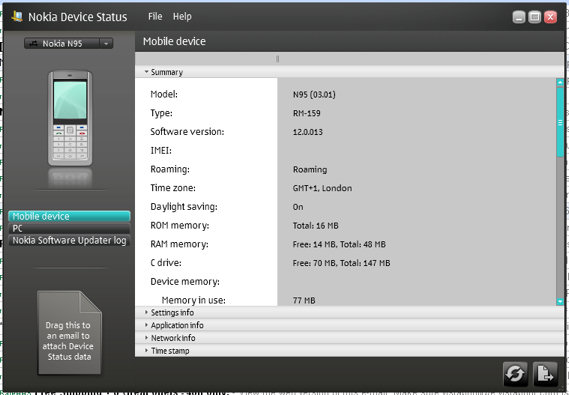Expand the Settings info section
The width and height of the screenshot is (569, 395).
tap(169, 312)
